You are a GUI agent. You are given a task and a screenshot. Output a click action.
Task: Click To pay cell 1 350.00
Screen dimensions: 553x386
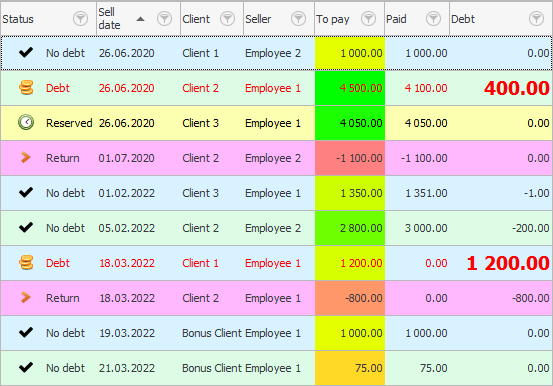[x=350, y=193]
